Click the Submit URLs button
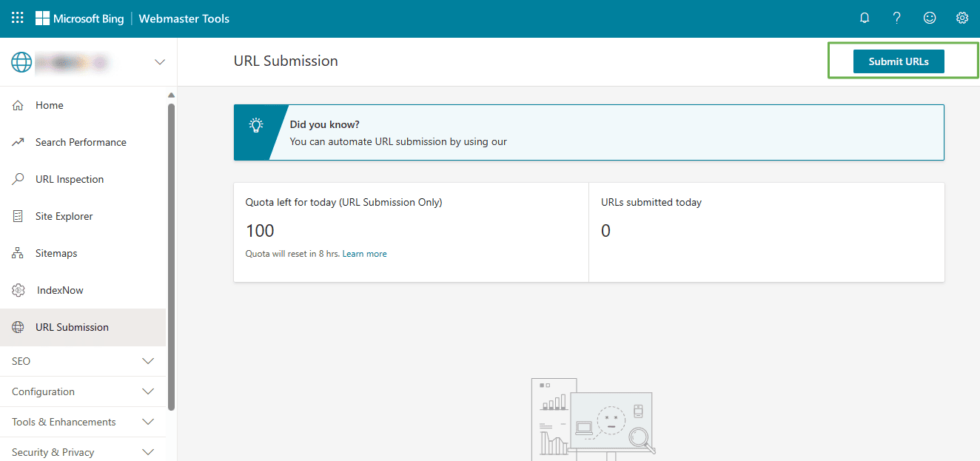 click(x=899, y=61)
